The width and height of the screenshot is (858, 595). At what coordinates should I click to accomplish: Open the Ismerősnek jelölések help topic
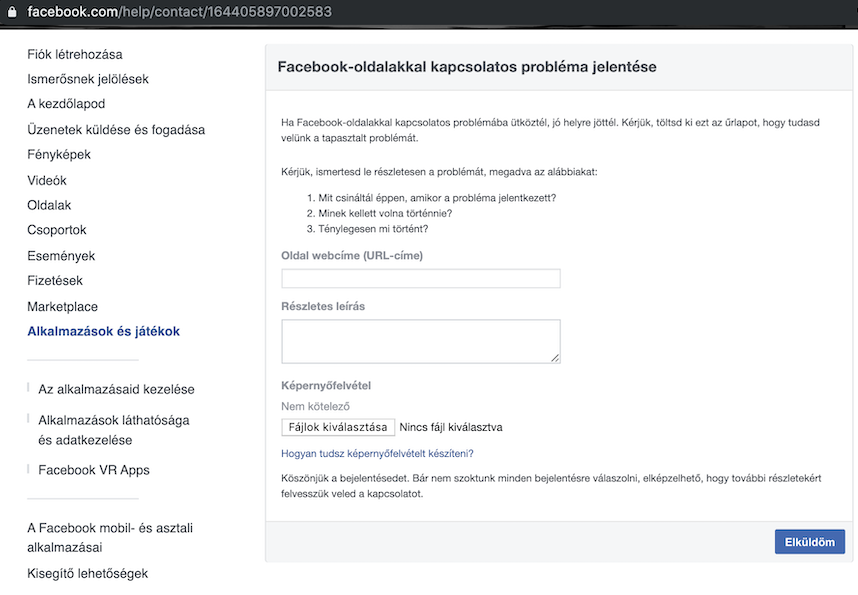(x=88, y=79)
